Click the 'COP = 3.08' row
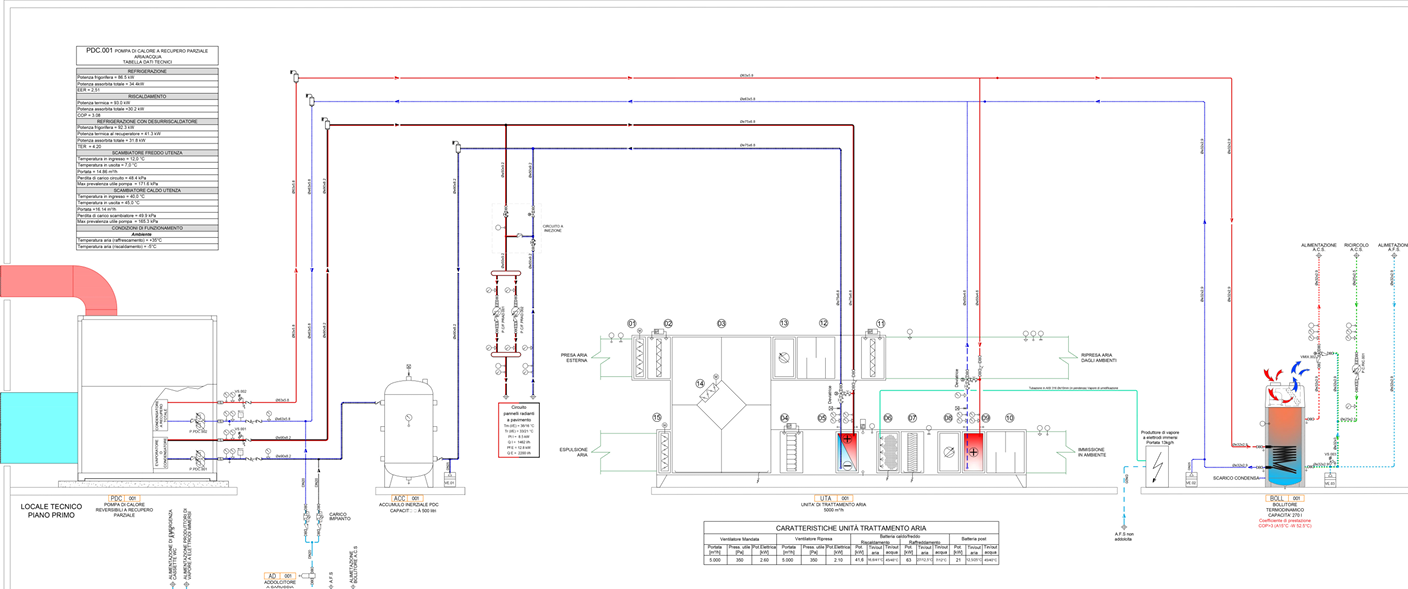Viewport: 1408px width, 589px height. 147,115
